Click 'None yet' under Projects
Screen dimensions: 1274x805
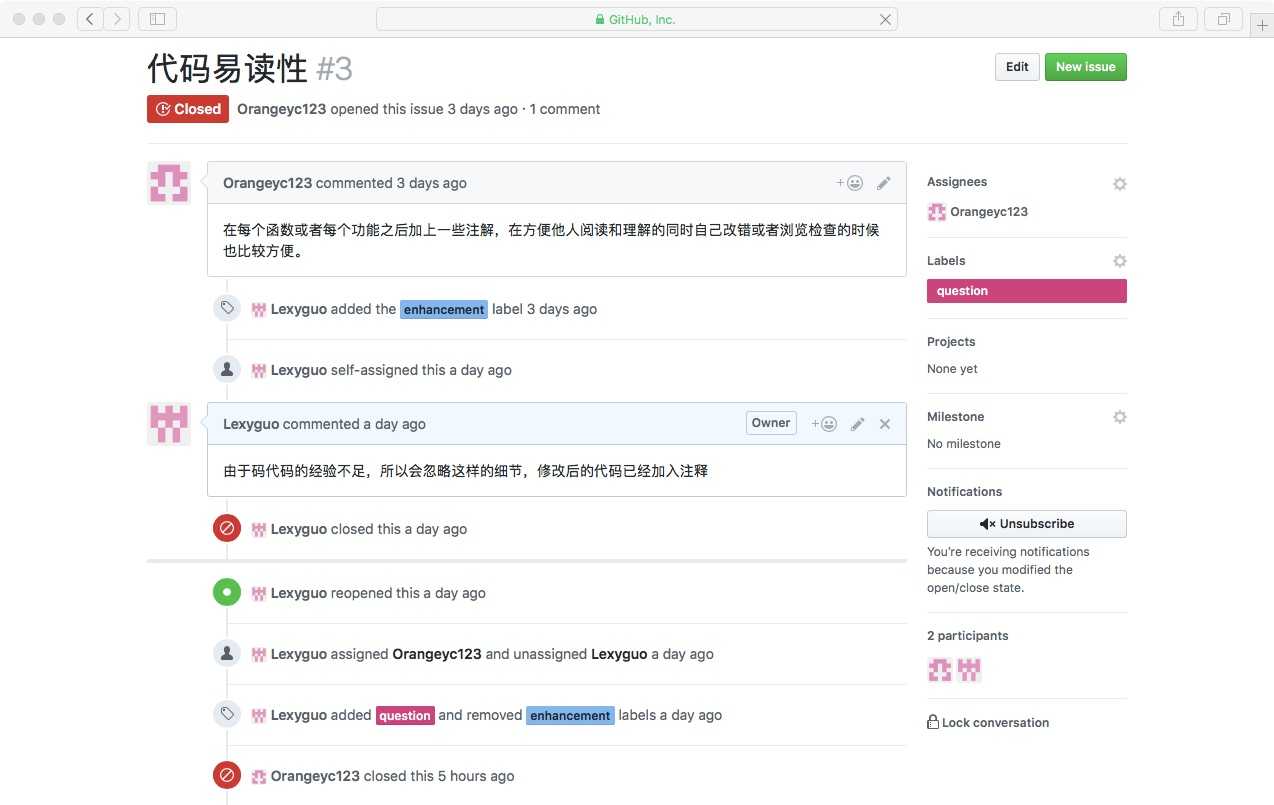point(952,369)
